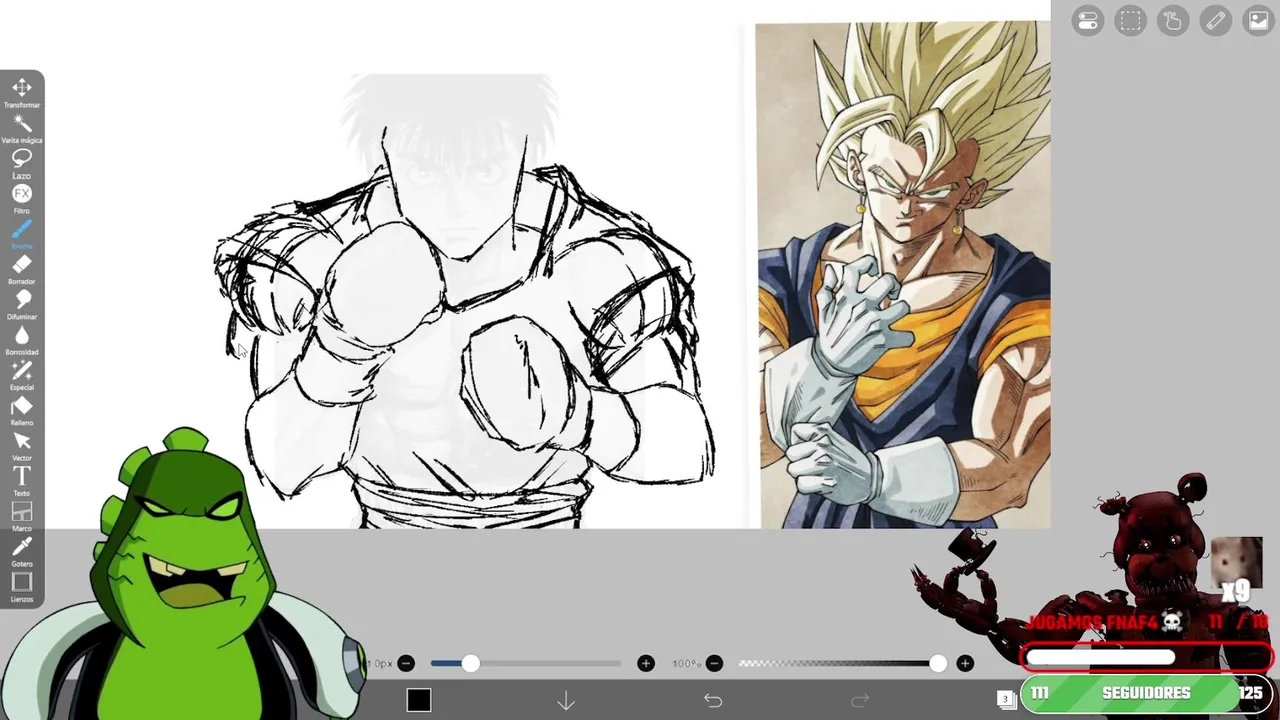The height and width of the screenshot is (720, 1280).
Task: Open the ruler tool icon
Action: pyautogui.click(x=1215, y=21)
